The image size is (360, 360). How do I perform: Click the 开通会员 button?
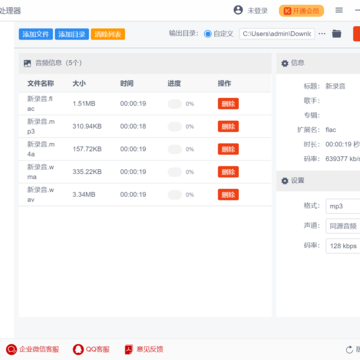coord(301,11)
